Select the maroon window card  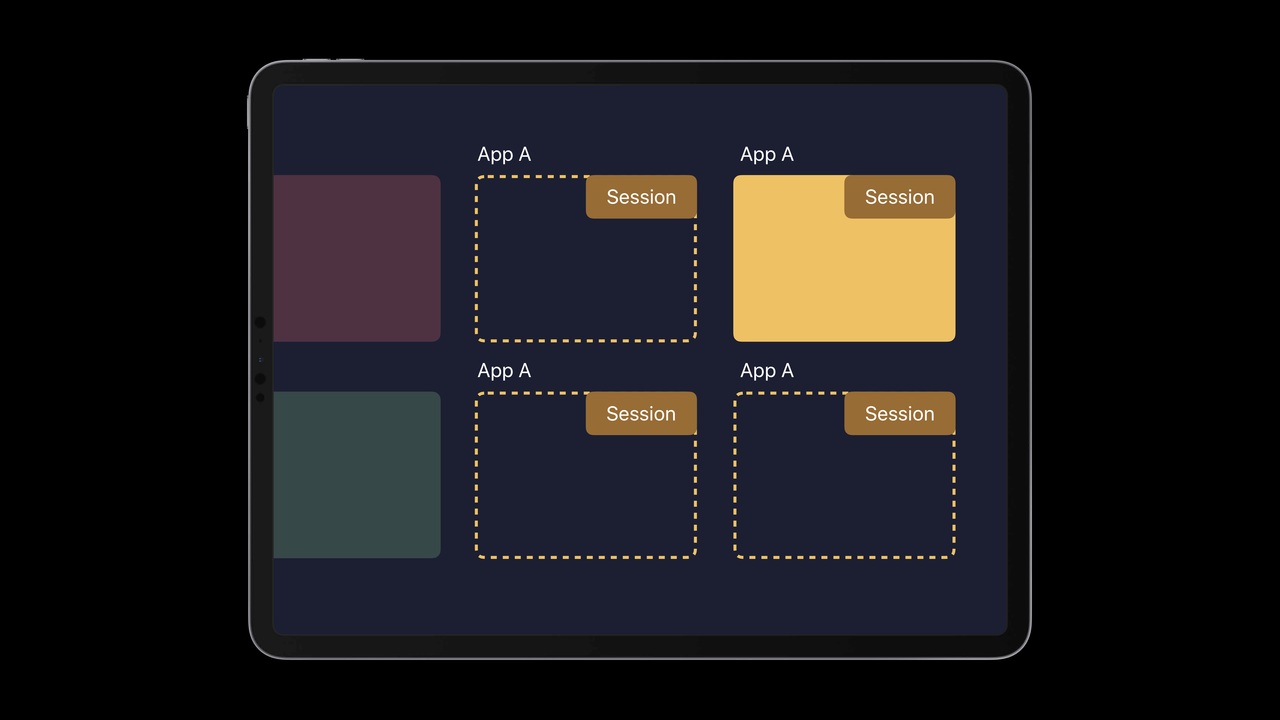[357, 258]
